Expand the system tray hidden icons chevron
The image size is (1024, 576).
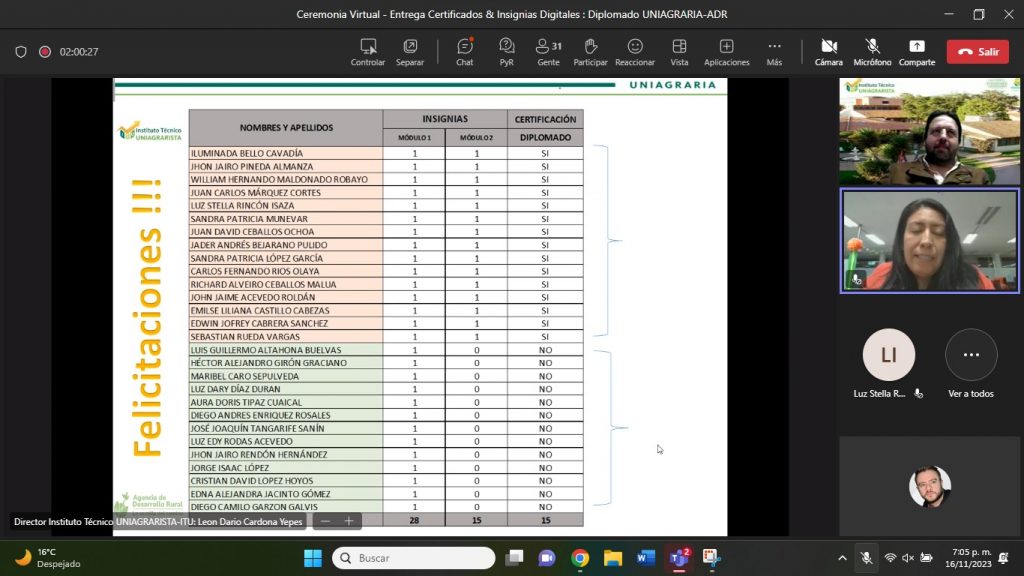click(x=841, y=558)
